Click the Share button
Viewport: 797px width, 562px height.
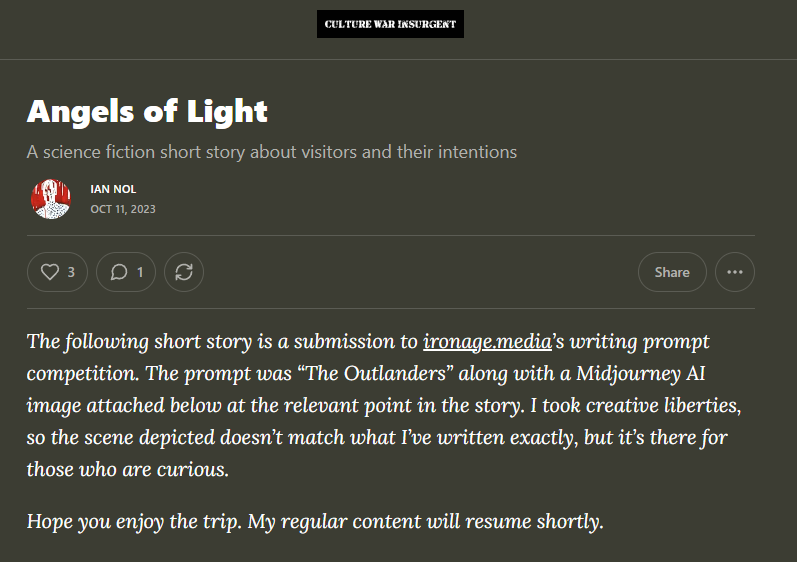[672, 272]
